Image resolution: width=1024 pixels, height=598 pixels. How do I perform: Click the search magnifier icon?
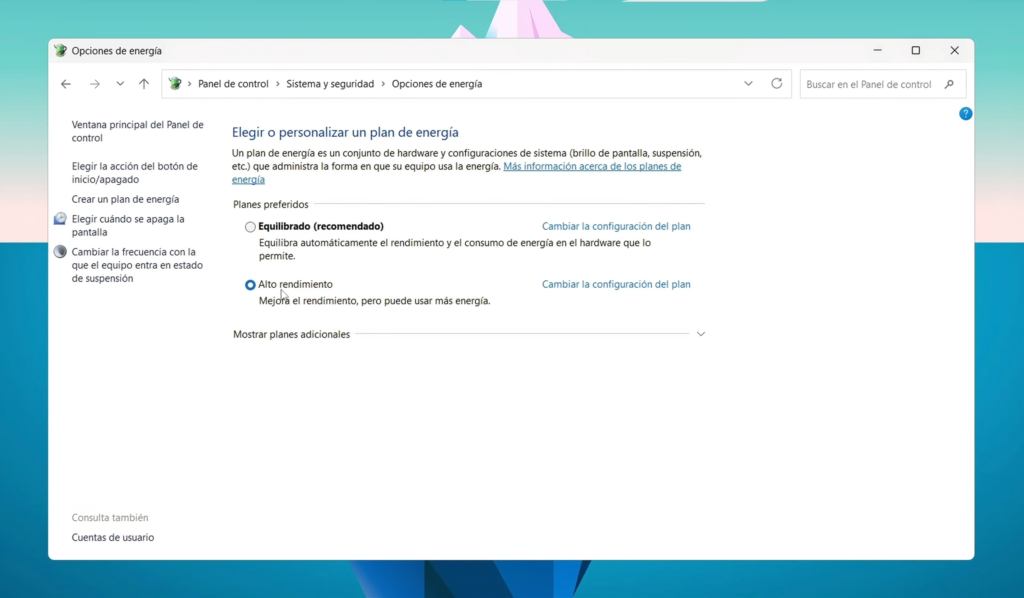coord(949,84)
